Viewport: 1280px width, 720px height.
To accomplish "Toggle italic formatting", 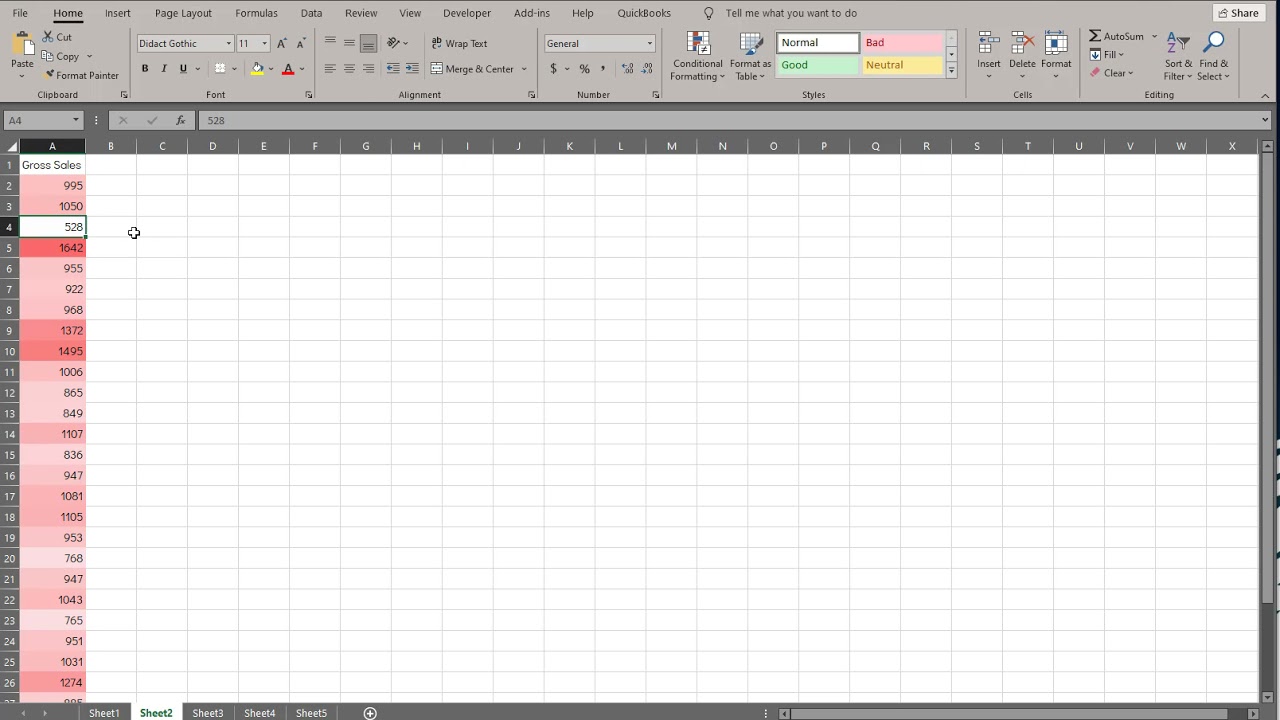I will (x=164, y=69).
